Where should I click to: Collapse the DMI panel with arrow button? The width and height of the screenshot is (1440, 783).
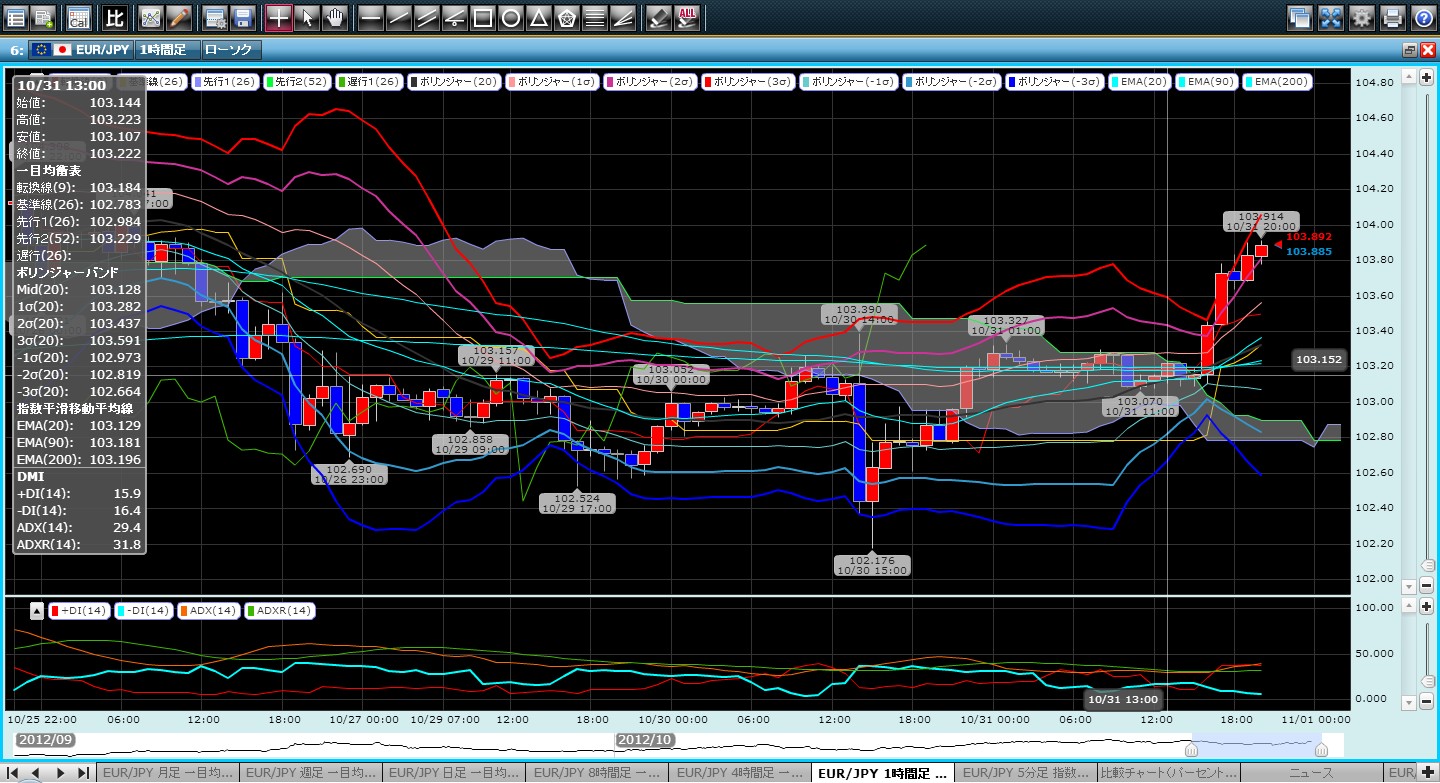[x=36, y=610]
